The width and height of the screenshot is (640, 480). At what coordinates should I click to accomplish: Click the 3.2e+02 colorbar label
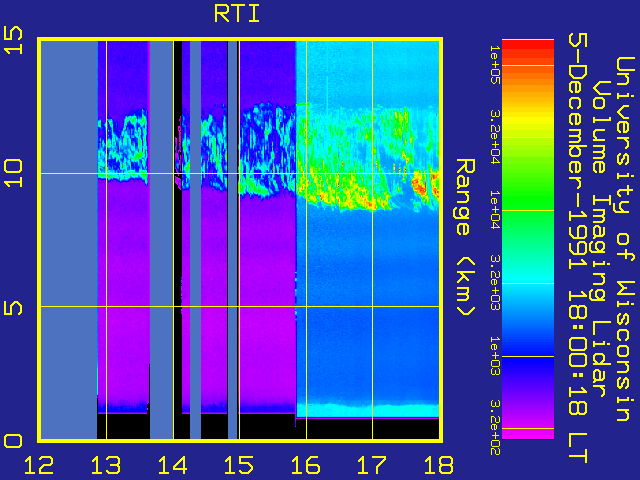pyautogui.click(x=495, y=427)
